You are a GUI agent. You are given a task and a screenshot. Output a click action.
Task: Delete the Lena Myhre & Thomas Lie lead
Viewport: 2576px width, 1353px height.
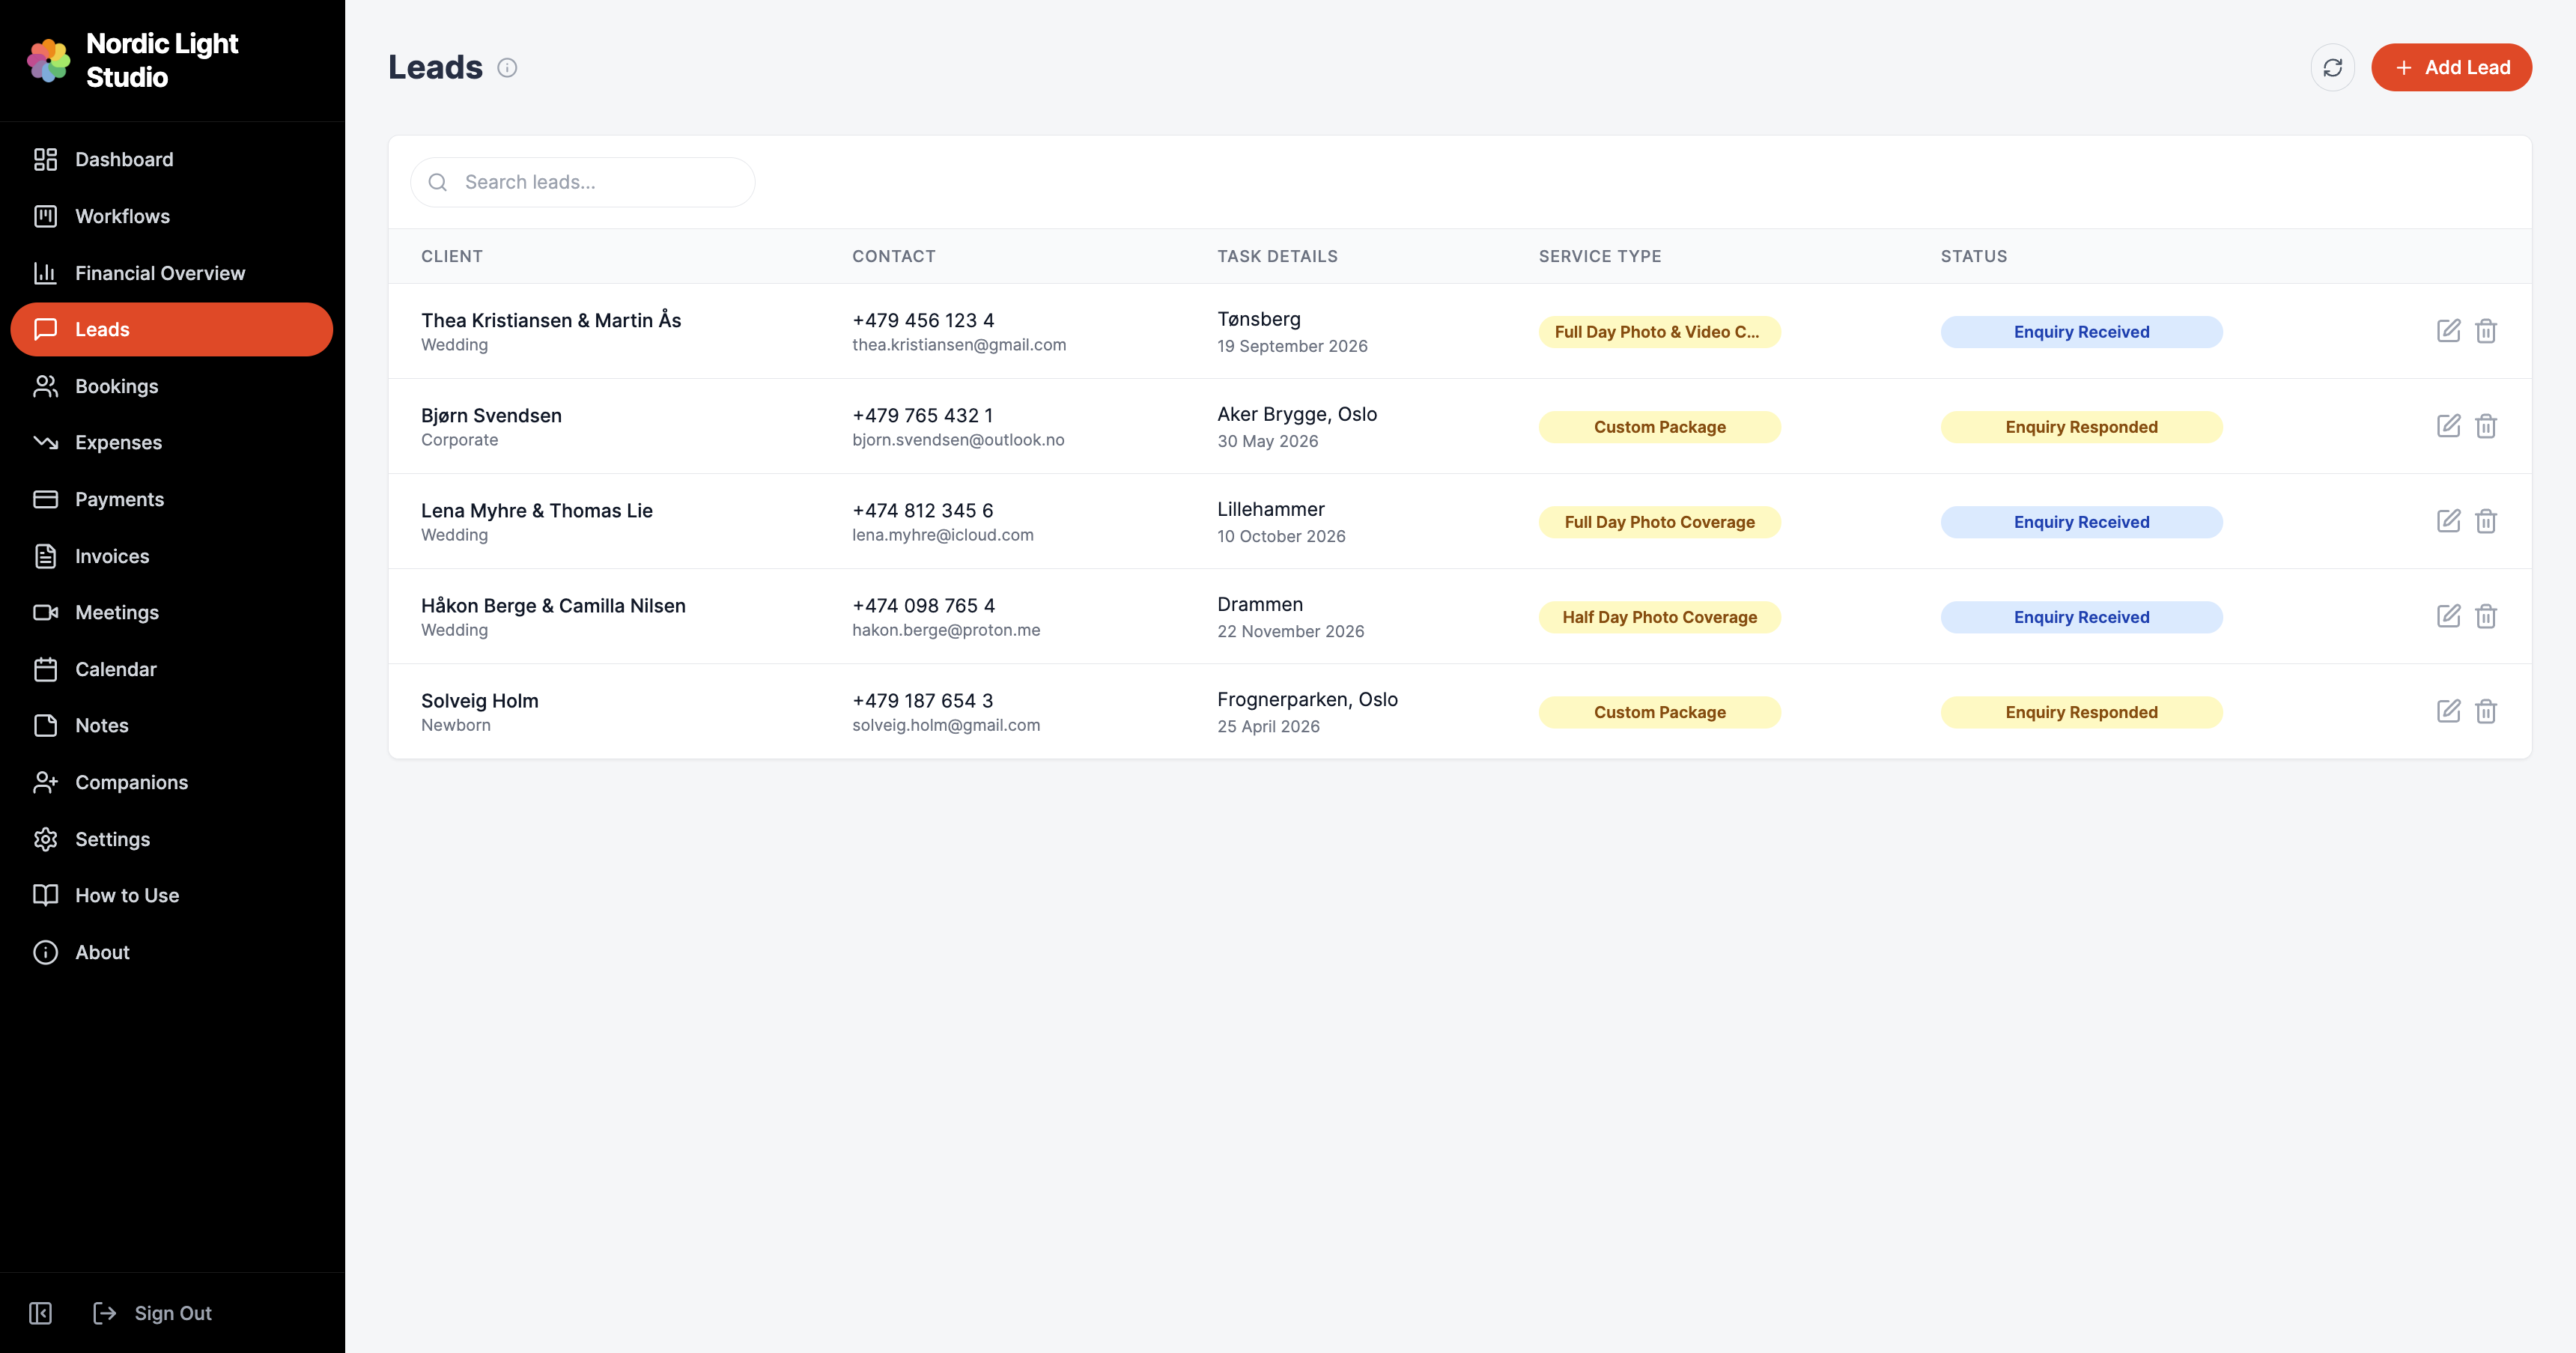2487,520
